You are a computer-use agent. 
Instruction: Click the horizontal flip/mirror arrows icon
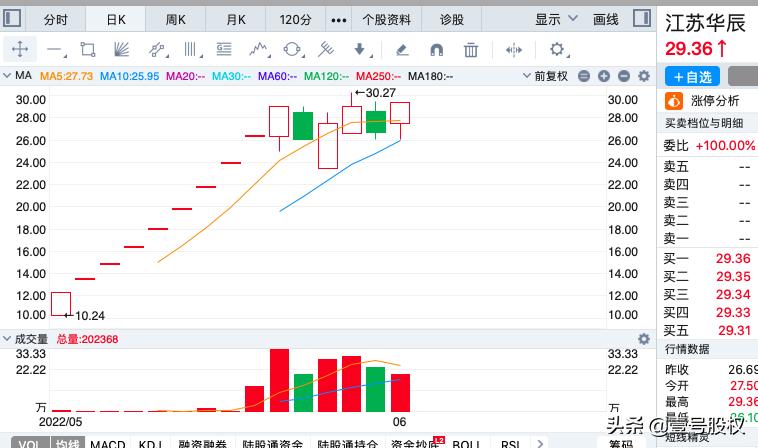[x=513, y=49]
